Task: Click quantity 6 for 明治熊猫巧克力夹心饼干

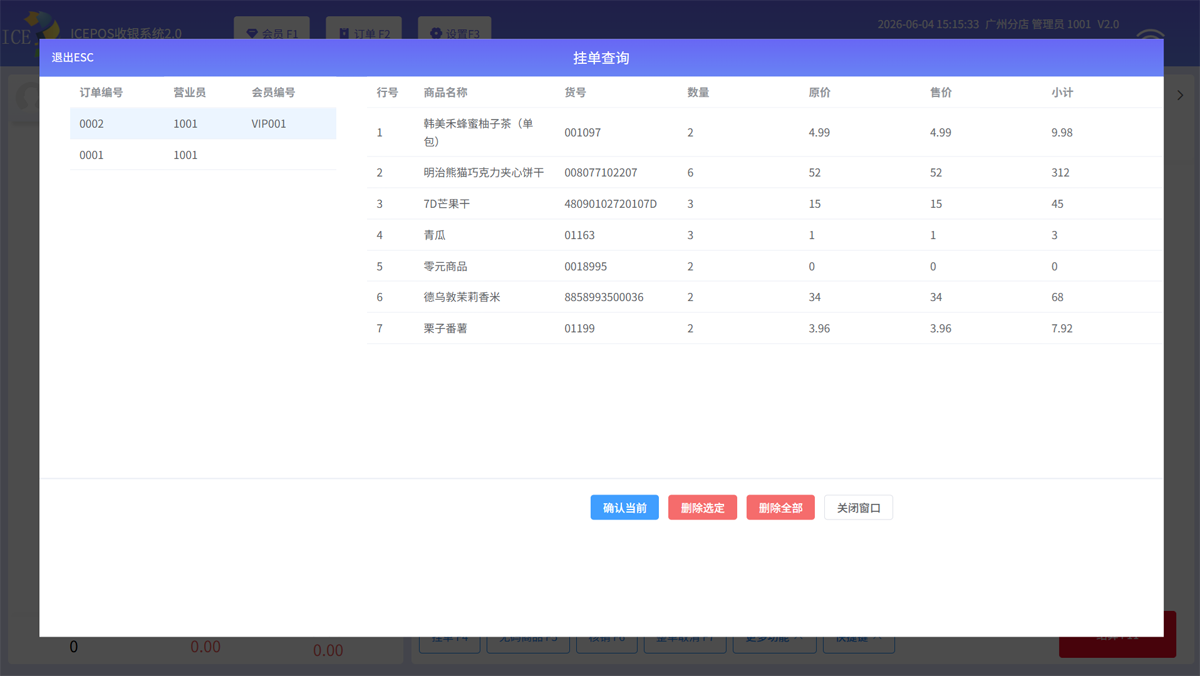Action: (x=690, y=173)
